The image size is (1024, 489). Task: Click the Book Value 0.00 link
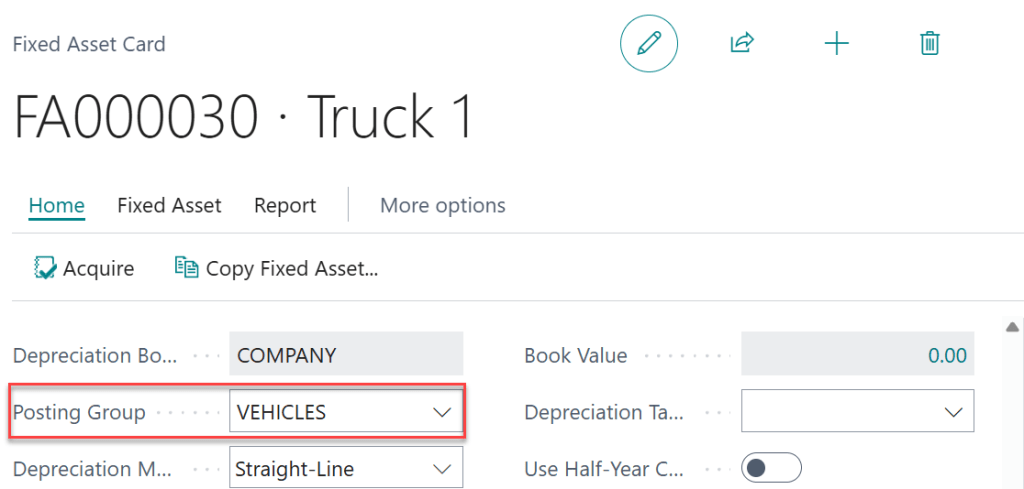(x=947, y=355)
